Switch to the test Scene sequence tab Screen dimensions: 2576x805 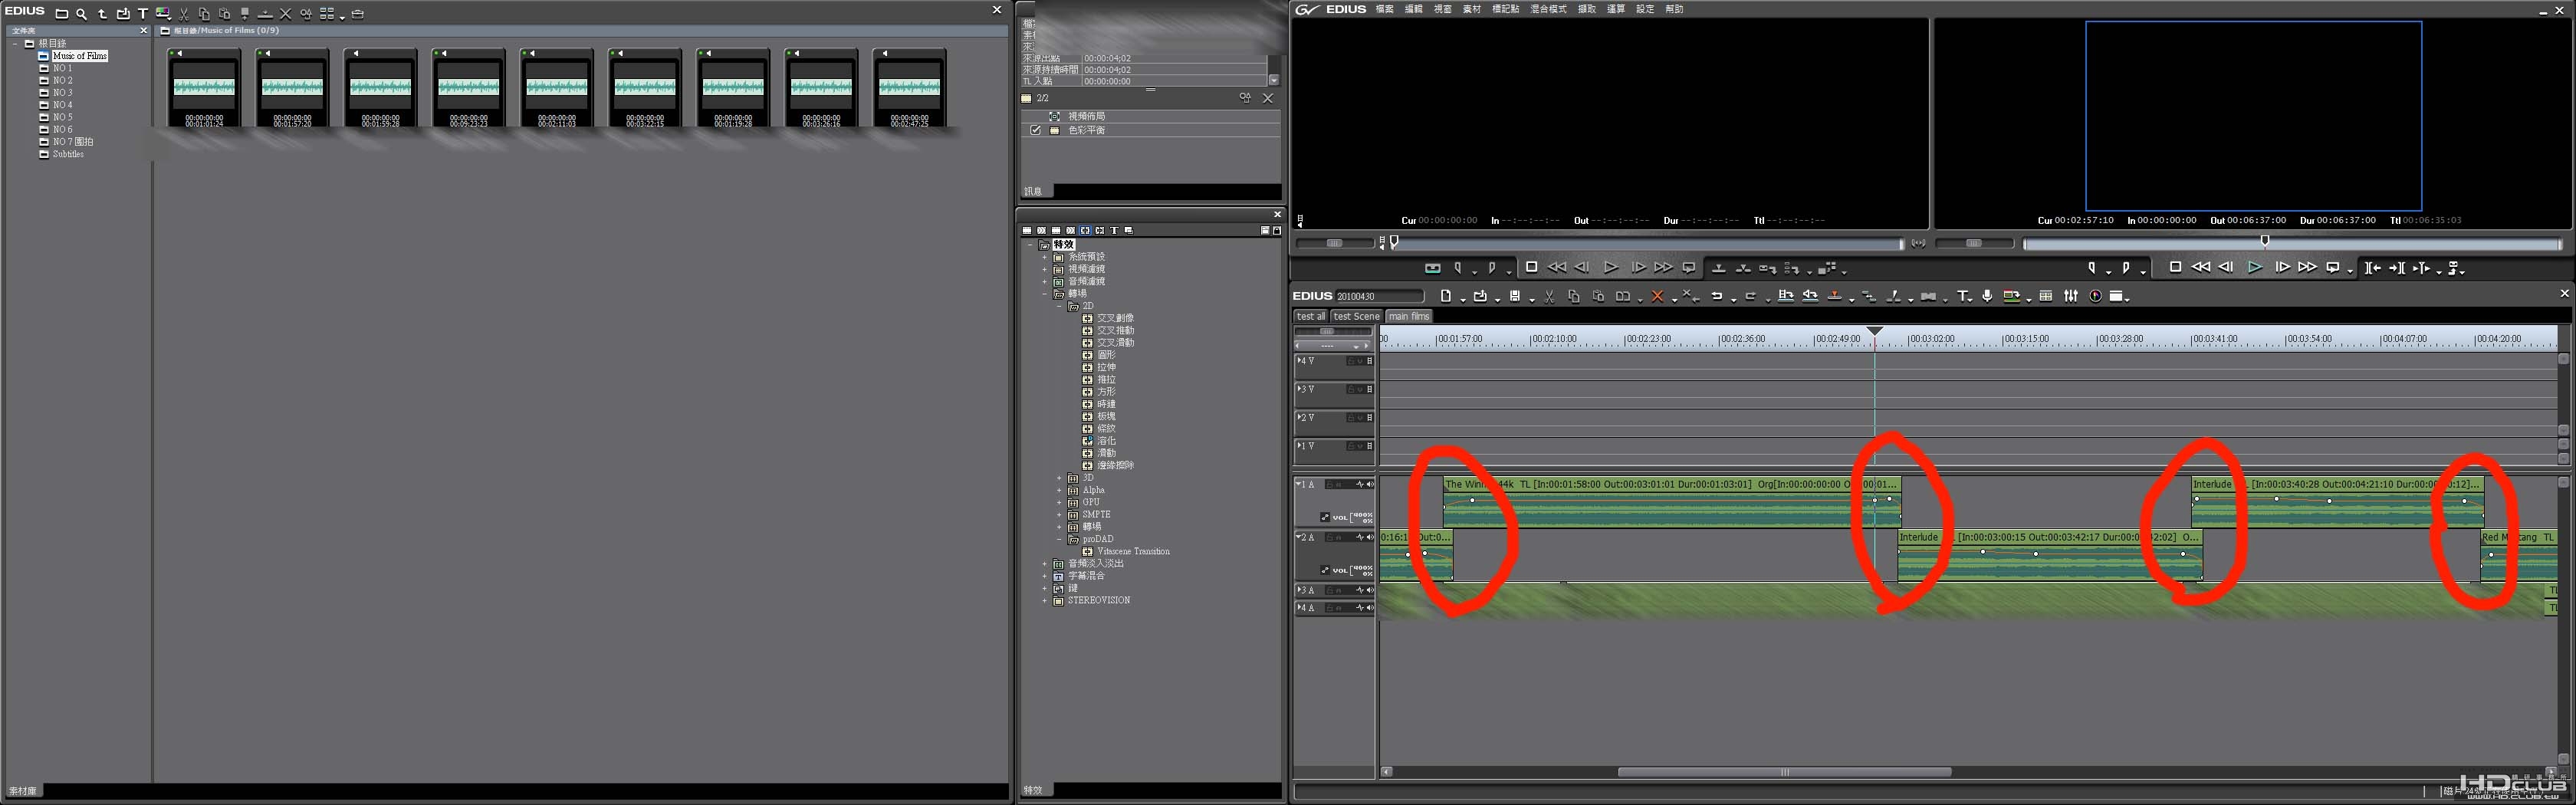(1356, 316)
